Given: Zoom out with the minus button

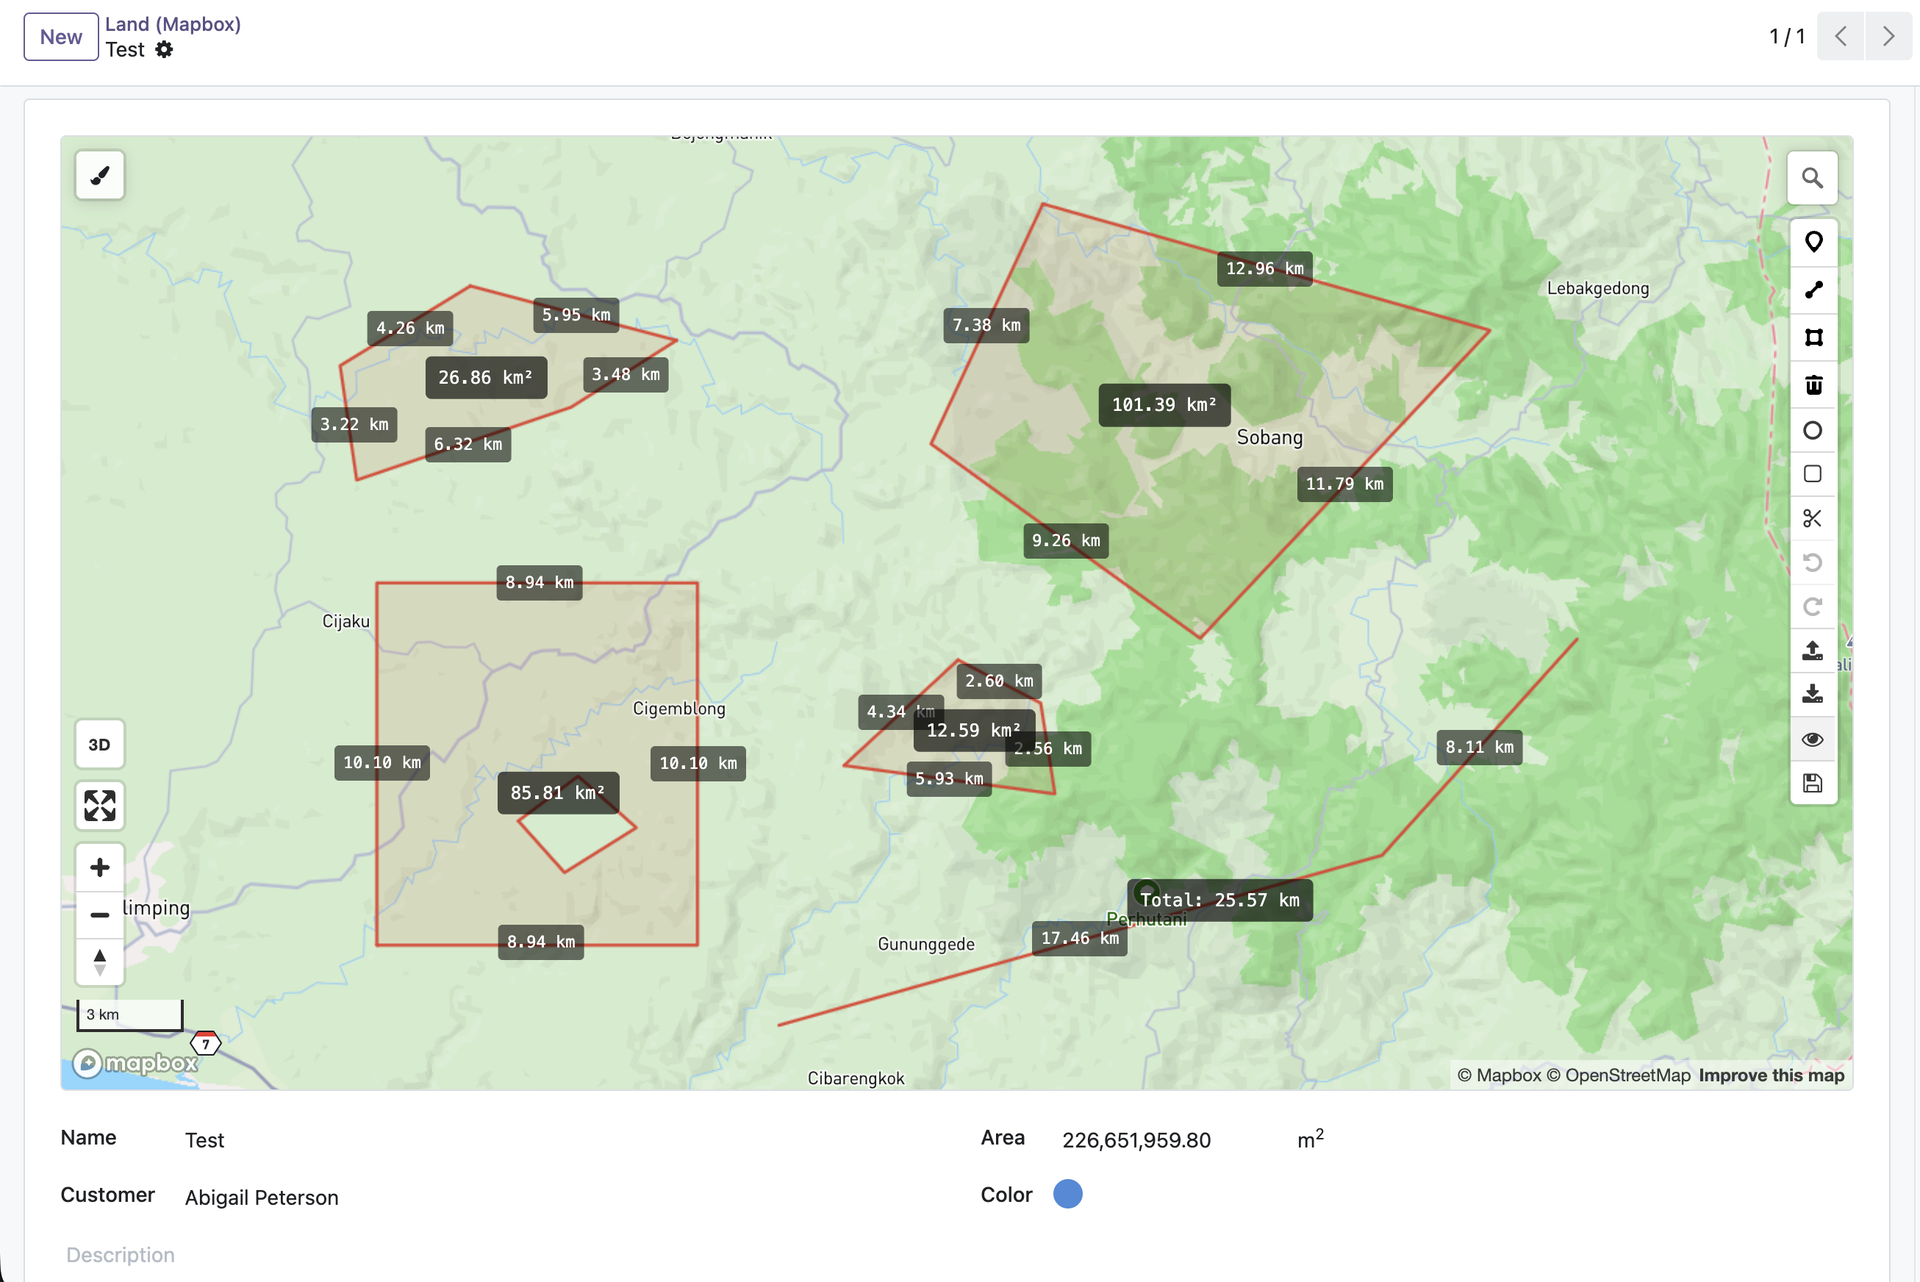Looking at the screenshot, I should 100,915.
